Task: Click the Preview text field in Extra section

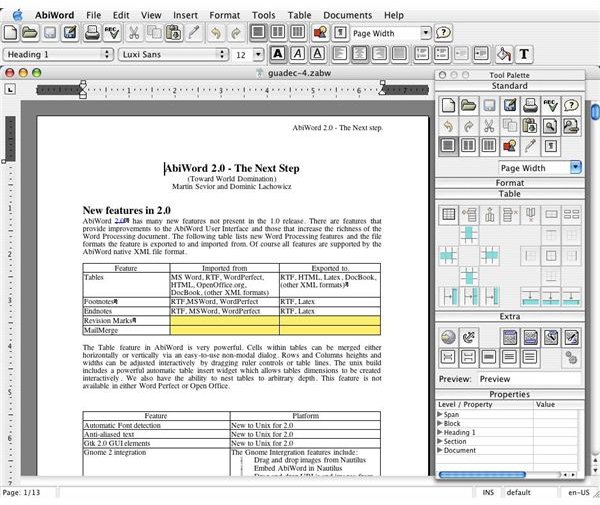Action: [x=529, y=379]
